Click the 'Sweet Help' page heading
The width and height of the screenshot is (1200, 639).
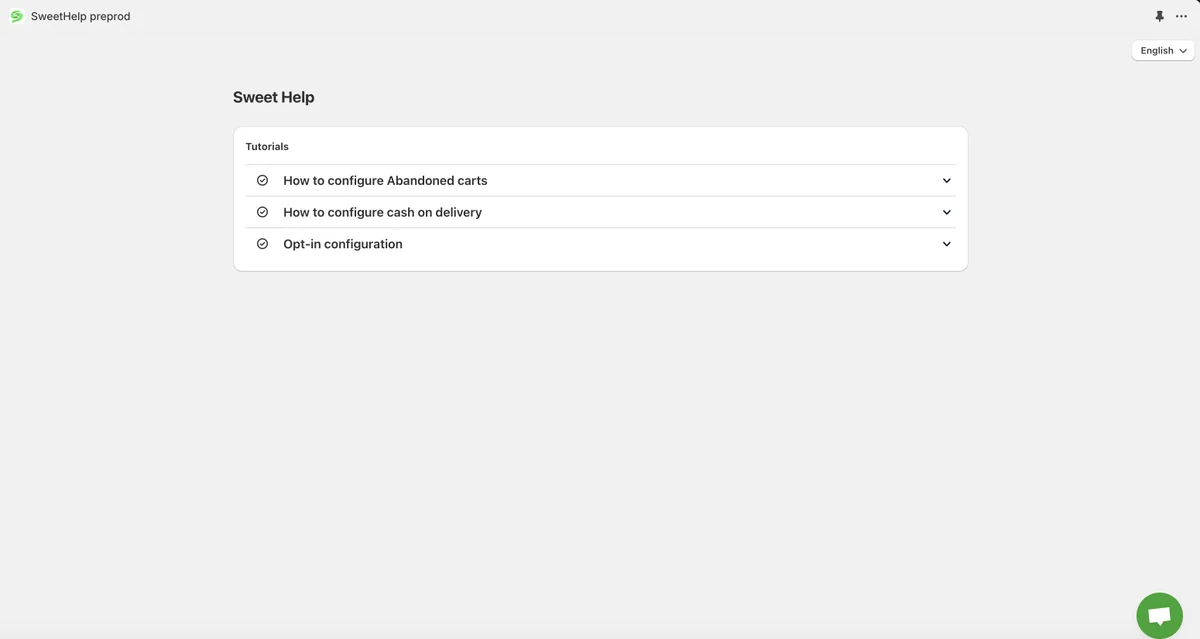coord(274,97)
